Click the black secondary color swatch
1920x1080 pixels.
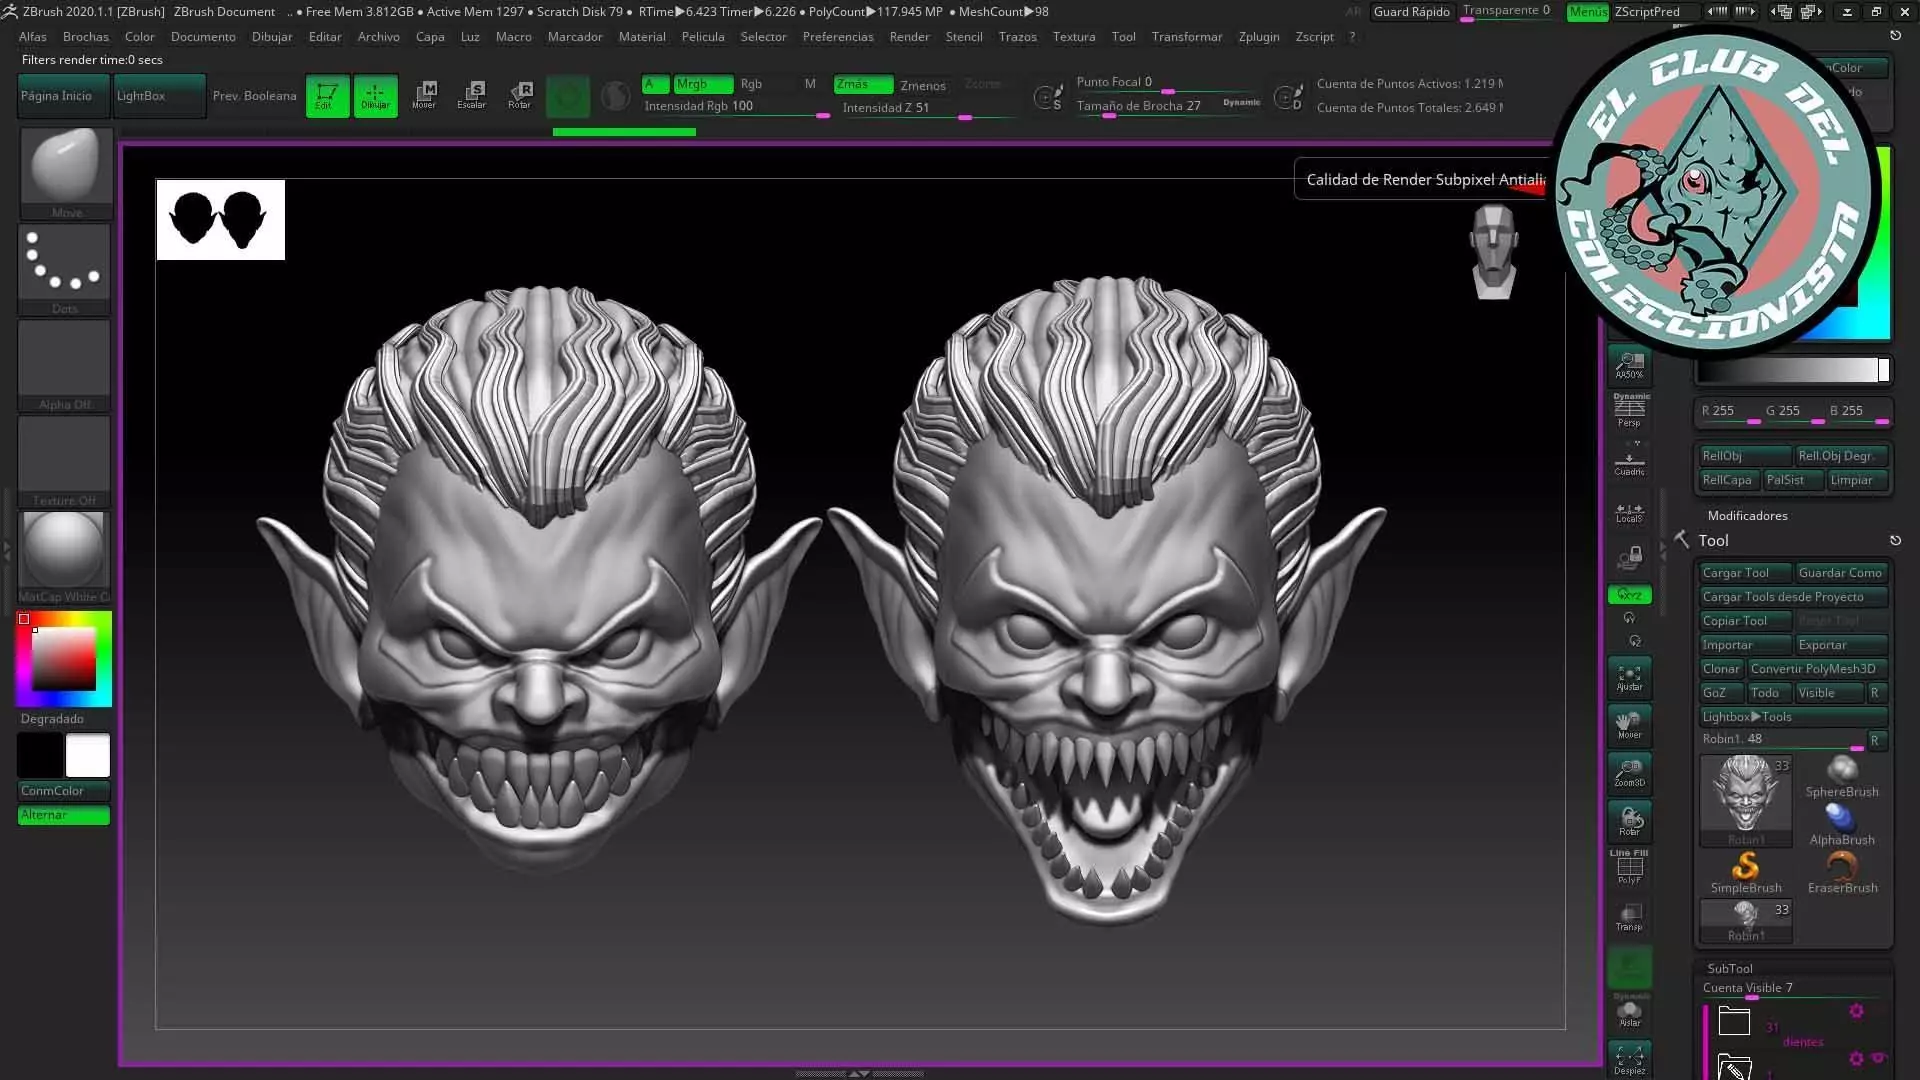pyautogui.click(x=40, y=756)
